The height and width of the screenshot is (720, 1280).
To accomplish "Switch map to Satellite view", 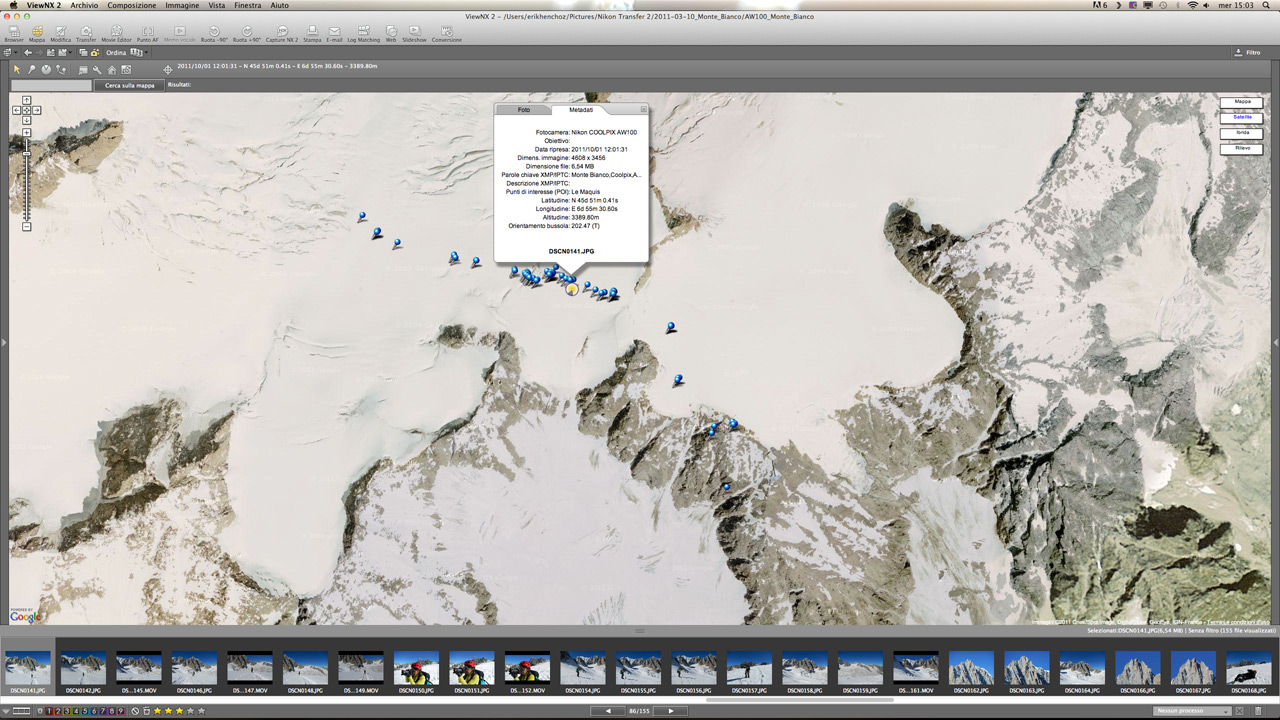I will point(1241,117).
